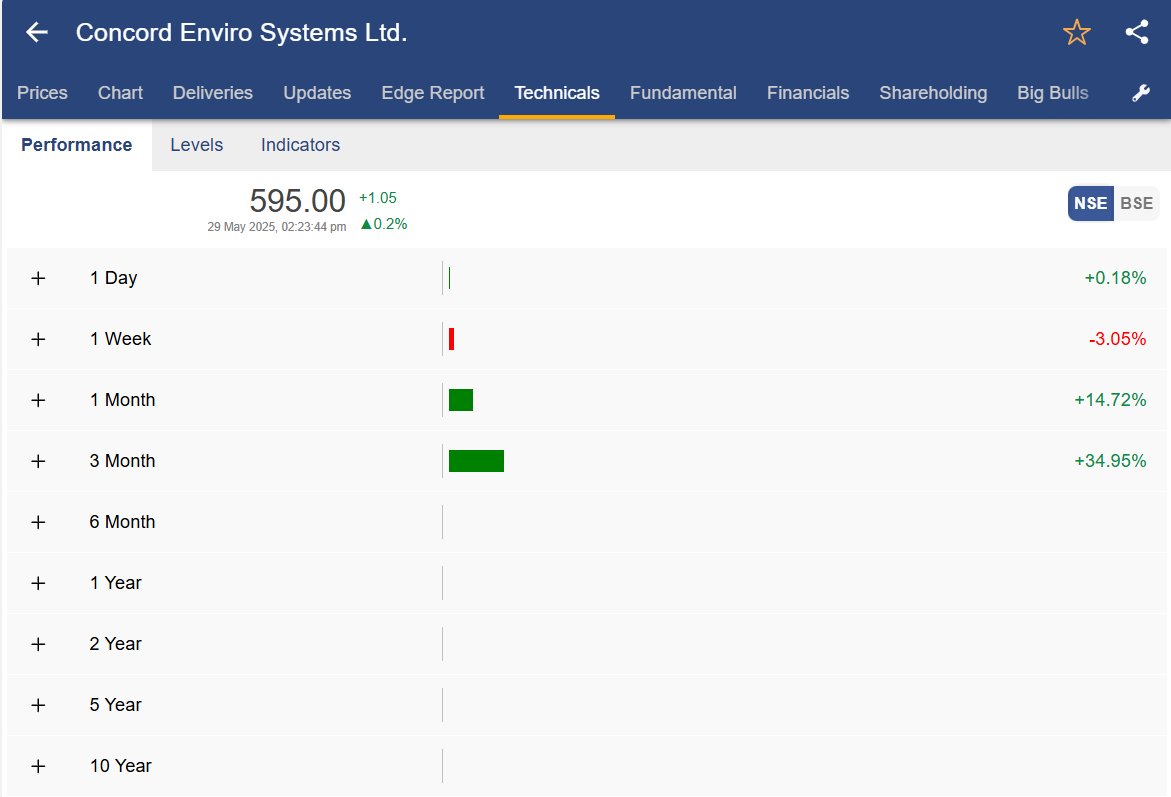Expand the 3 Month performance row
The width and height of the screenshot is (1171, 797).
click(38, 461)
